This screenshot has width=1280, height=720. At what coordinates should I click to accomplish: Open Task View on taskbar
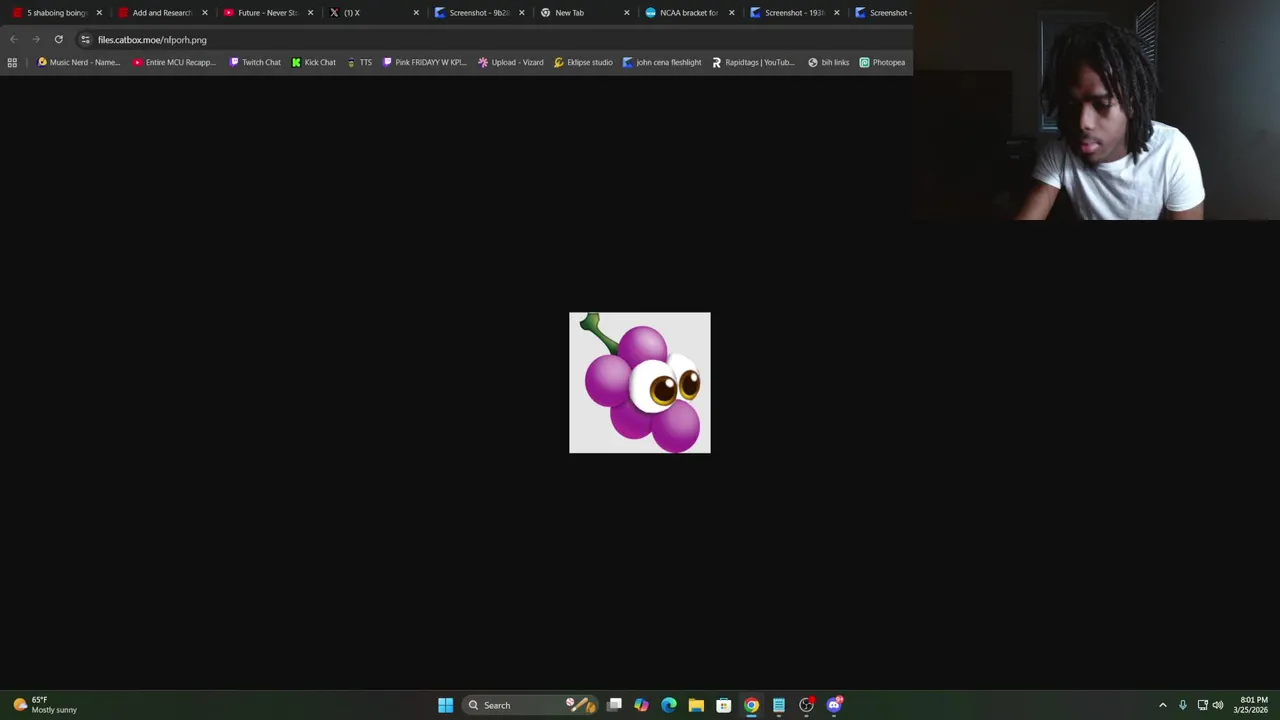[x=614, y=705]
